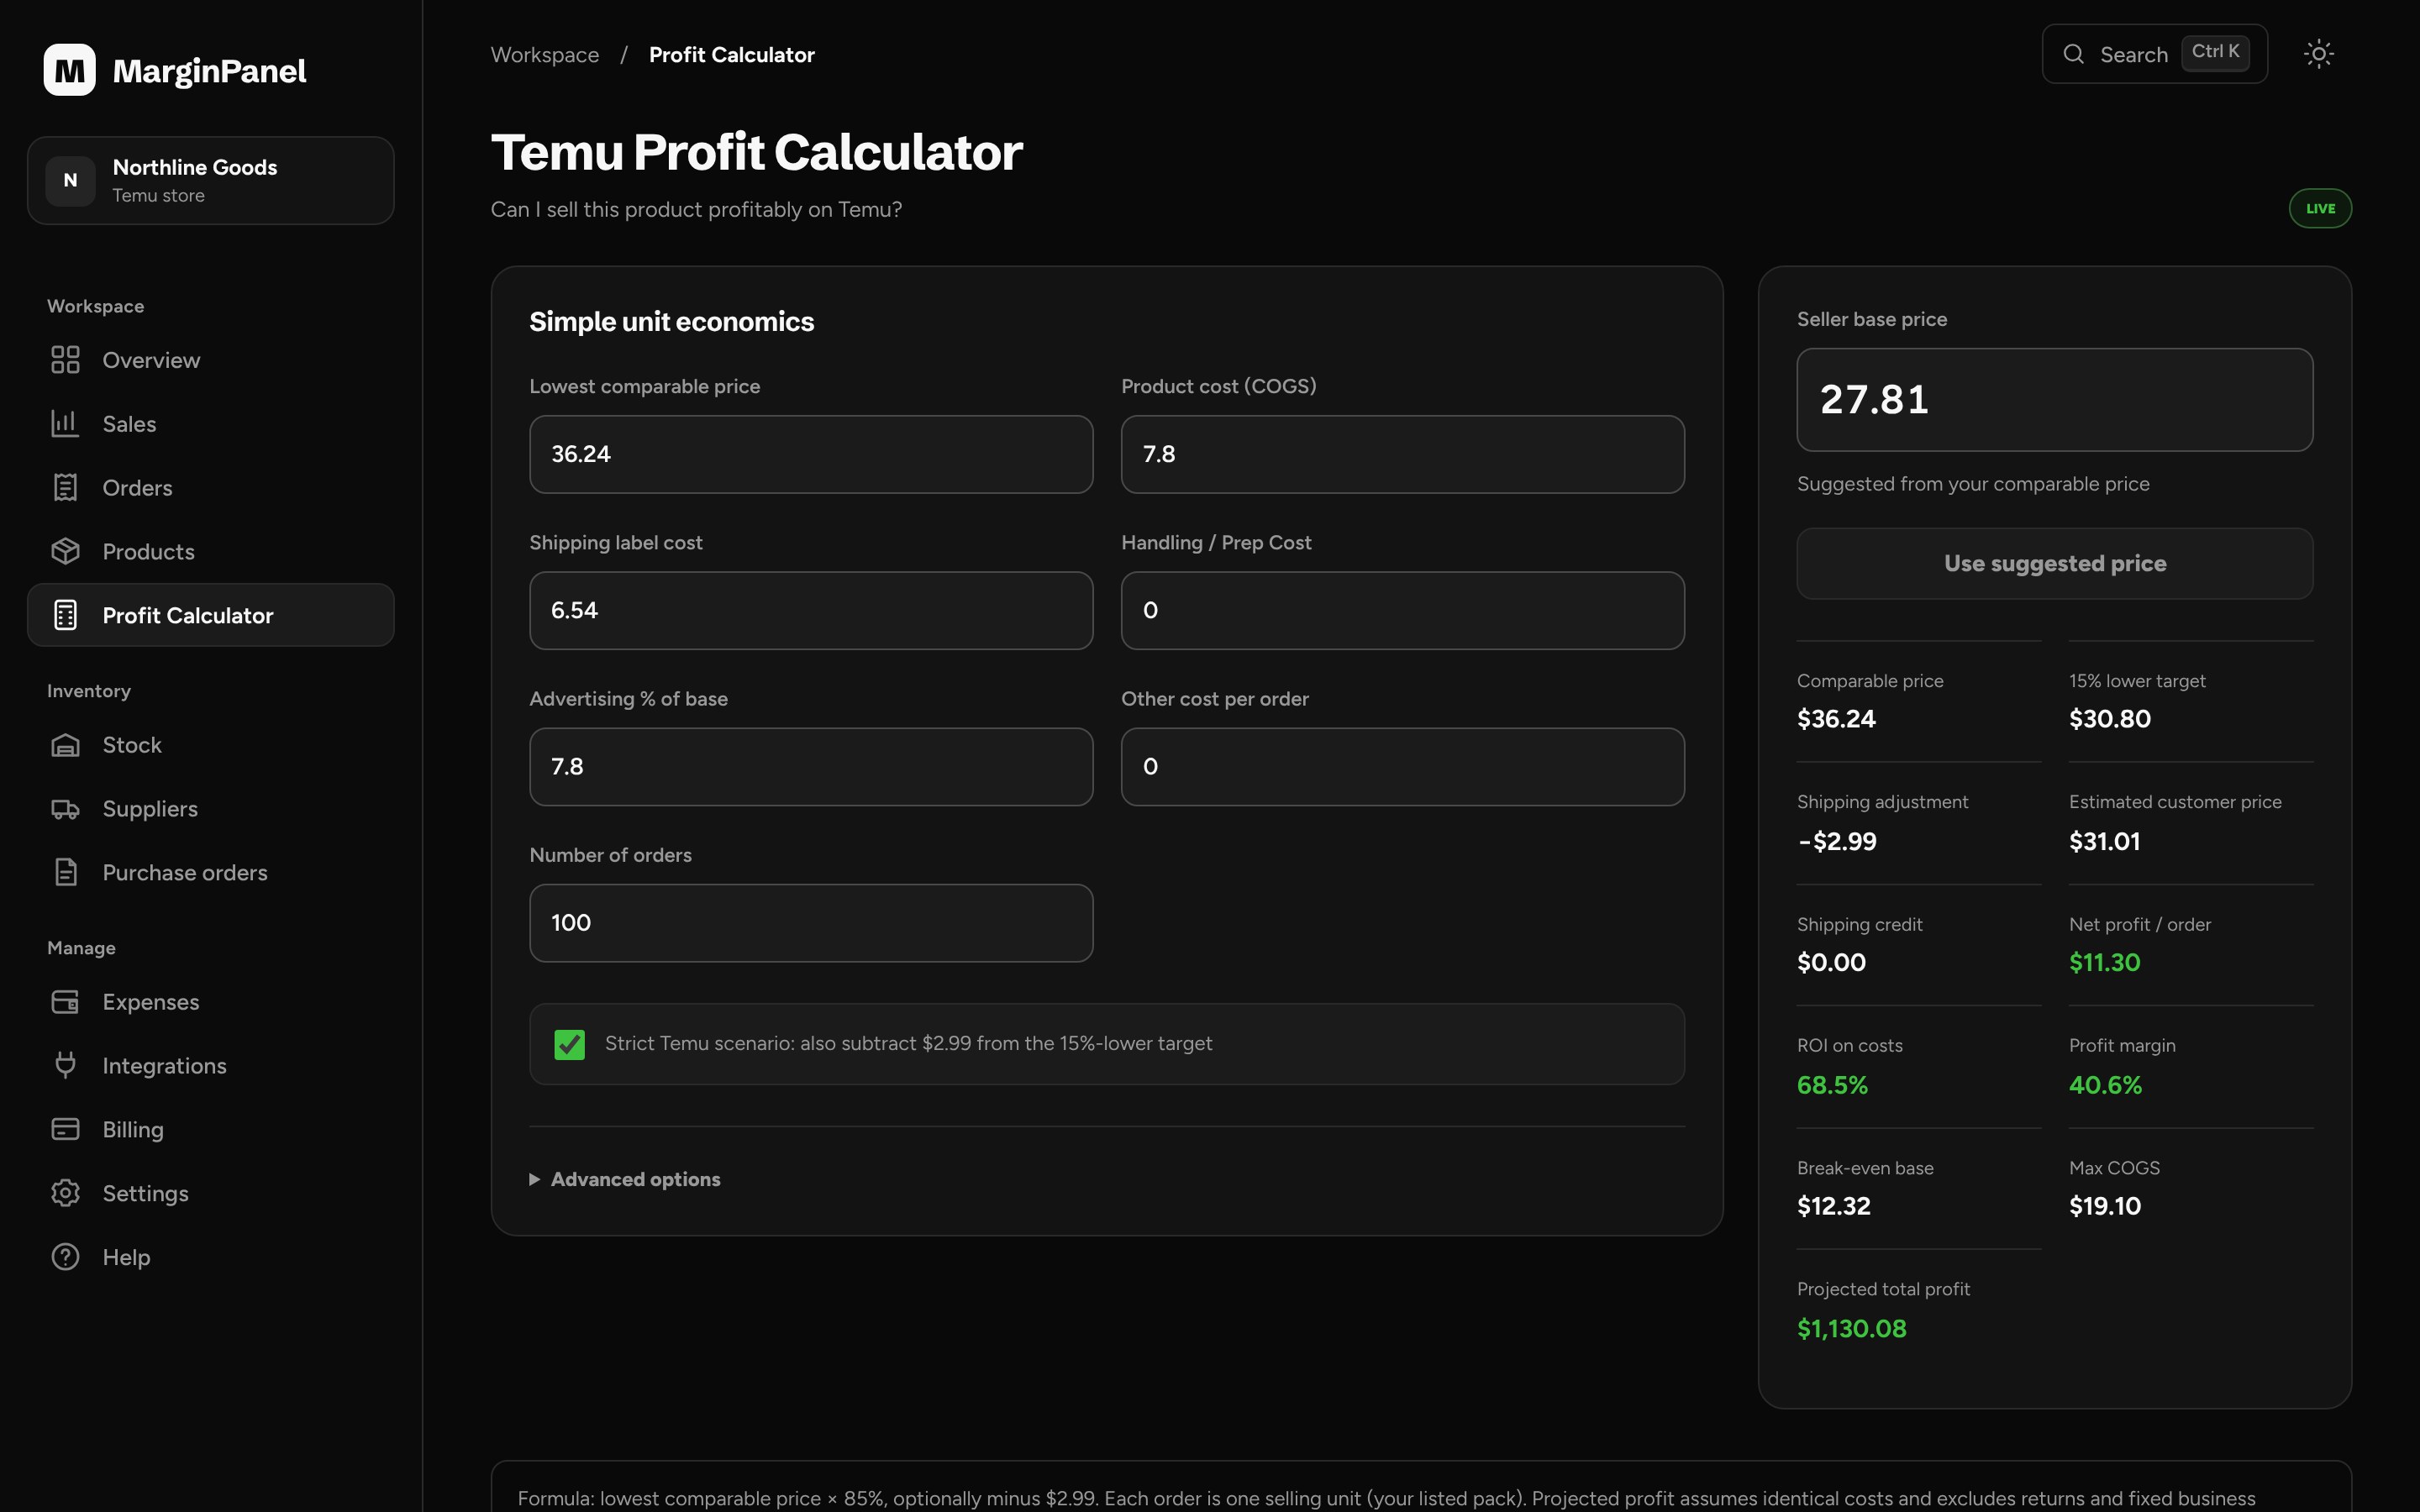
Task: Click the Ctrl K shortcut badge
Action: pyautogui.click(x=2215, y=52)
